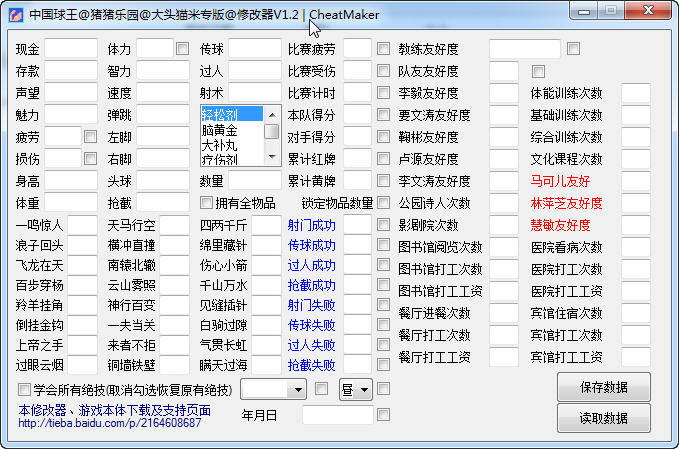This screenshot has height=449, width=679.
Task: Toggle the 队友友好度 checkbox
Action: 538,71
